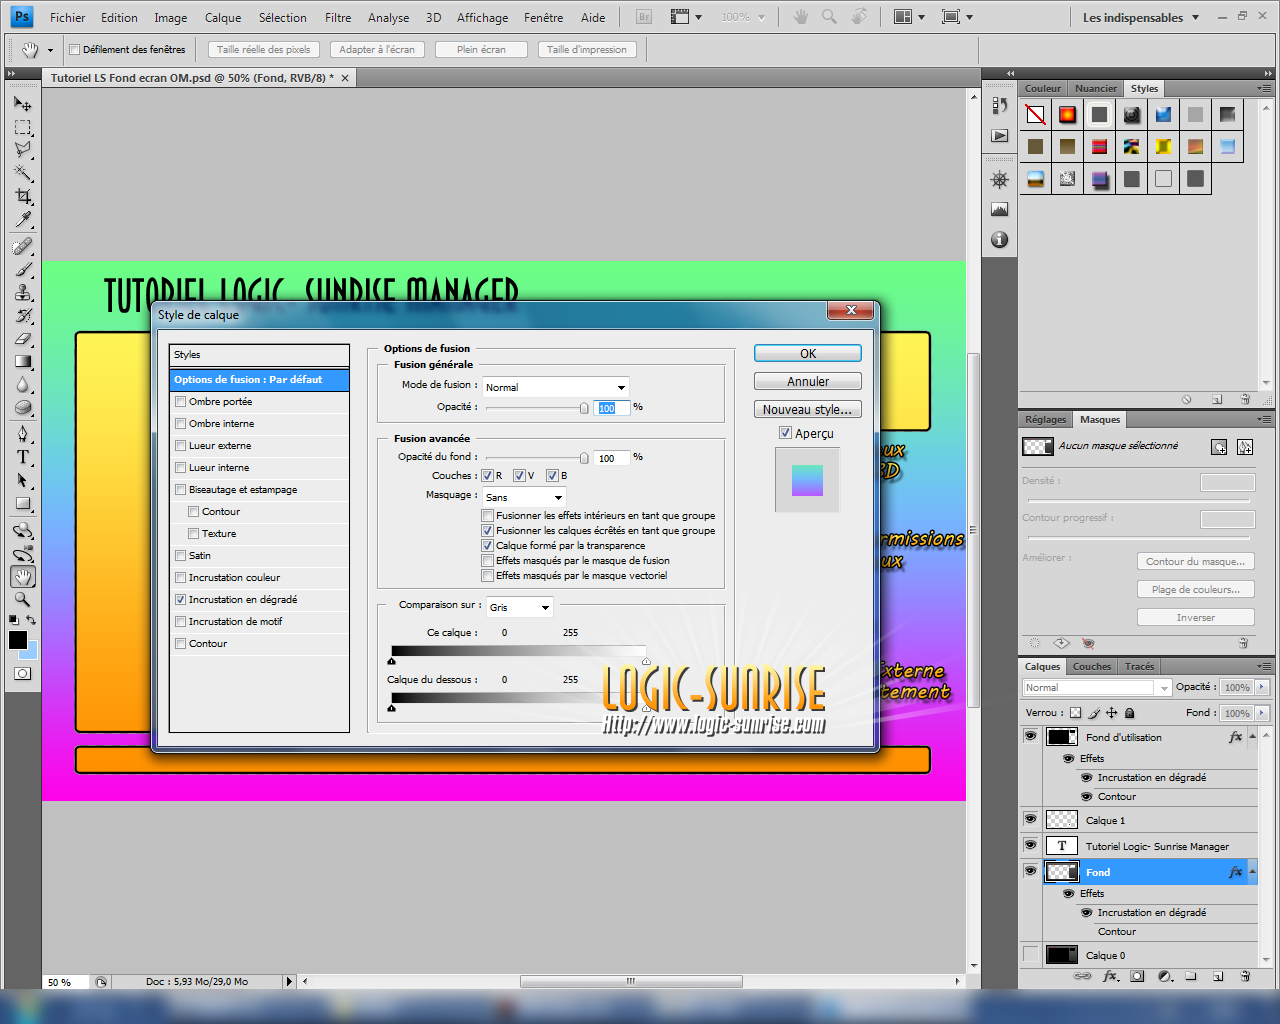1280x1024 pixels.
Task: Open the Filtre menu
Action: 338,18
